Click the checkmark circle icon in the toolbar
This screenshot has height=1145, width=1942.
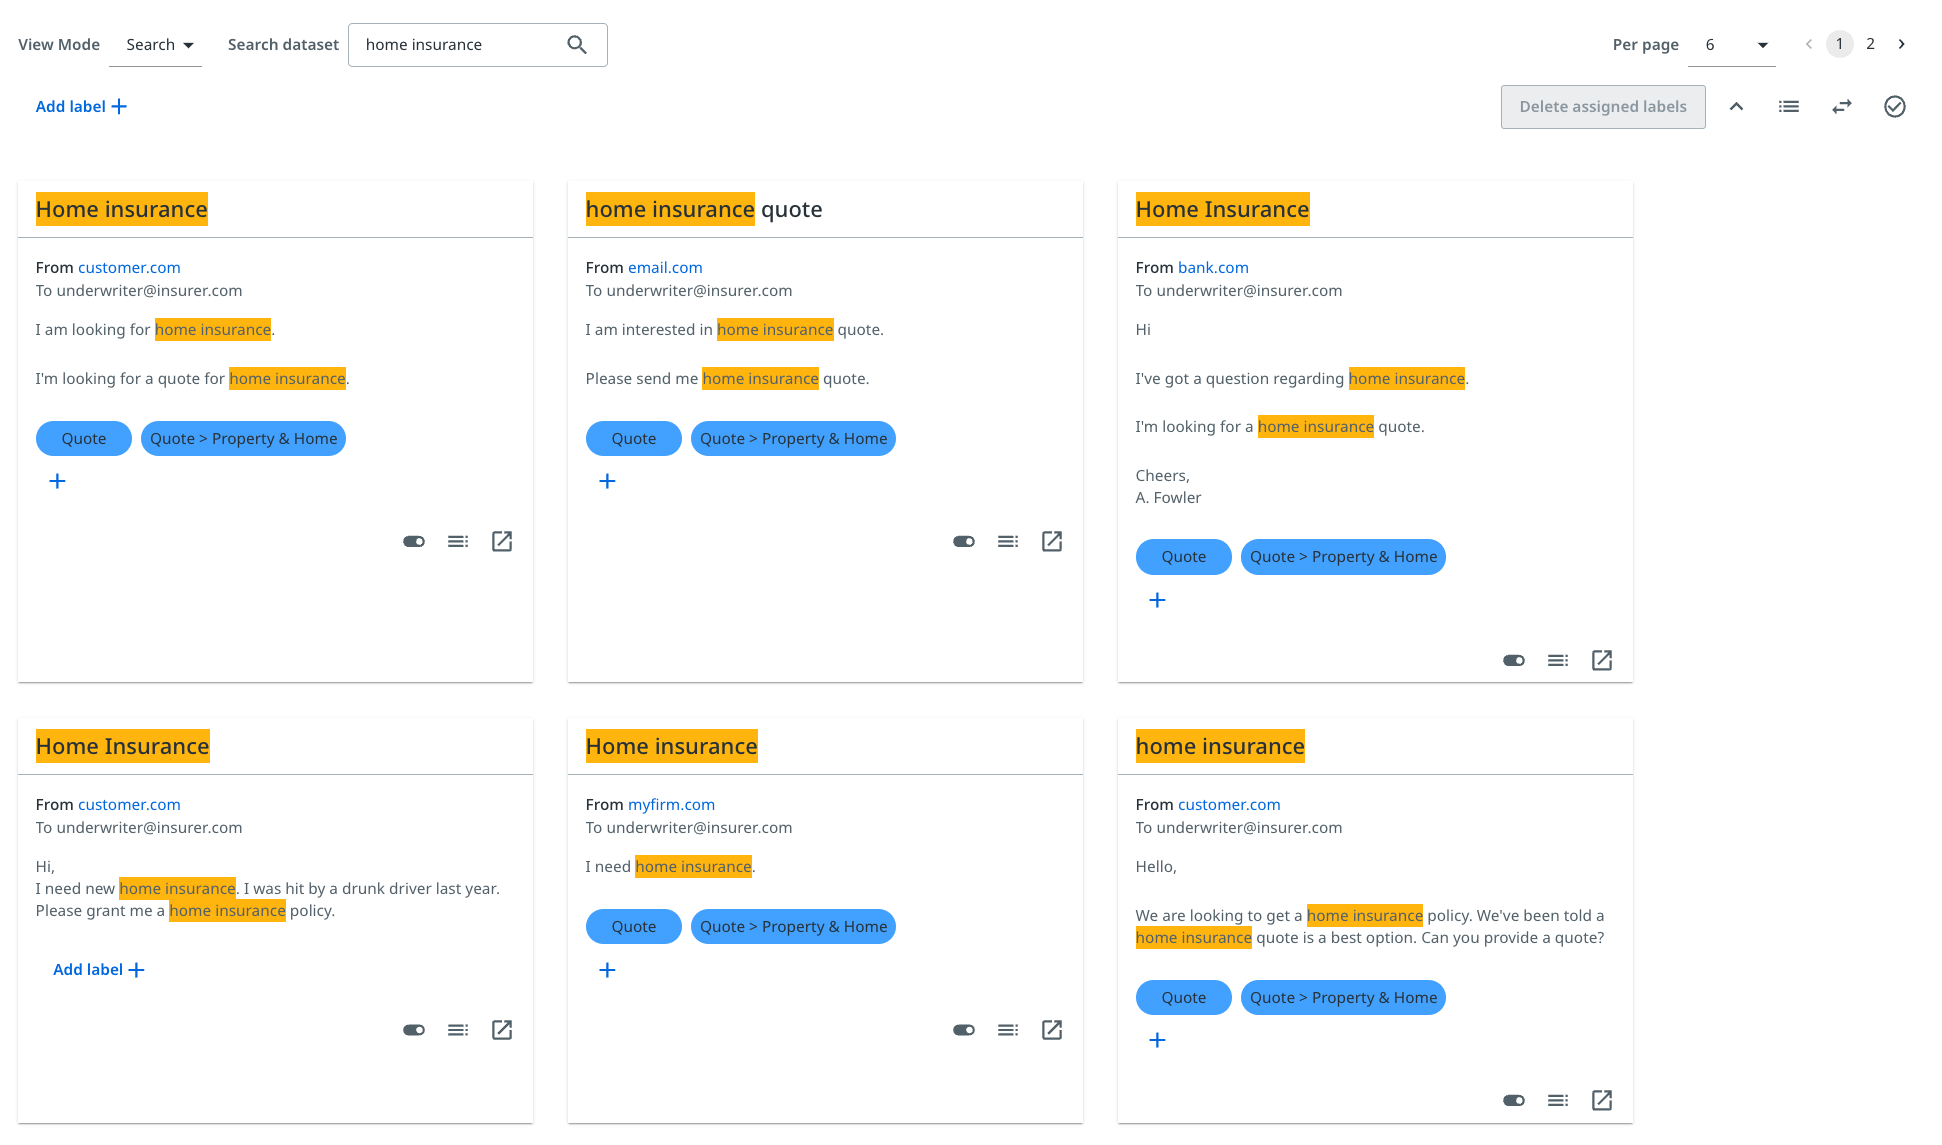[1895, 106]
